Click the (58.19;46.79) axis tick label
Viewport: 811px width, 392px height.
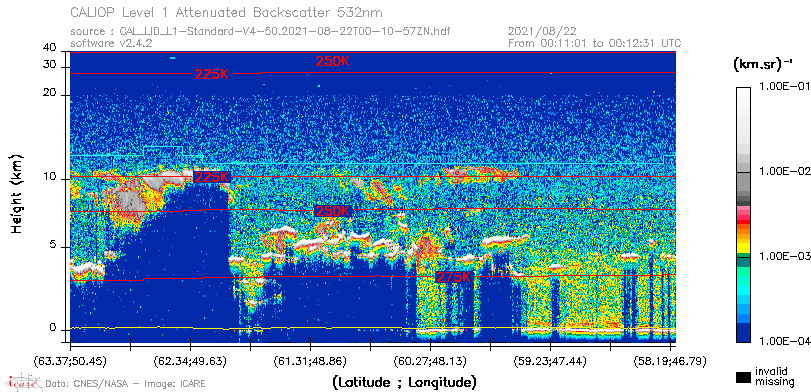670,360
